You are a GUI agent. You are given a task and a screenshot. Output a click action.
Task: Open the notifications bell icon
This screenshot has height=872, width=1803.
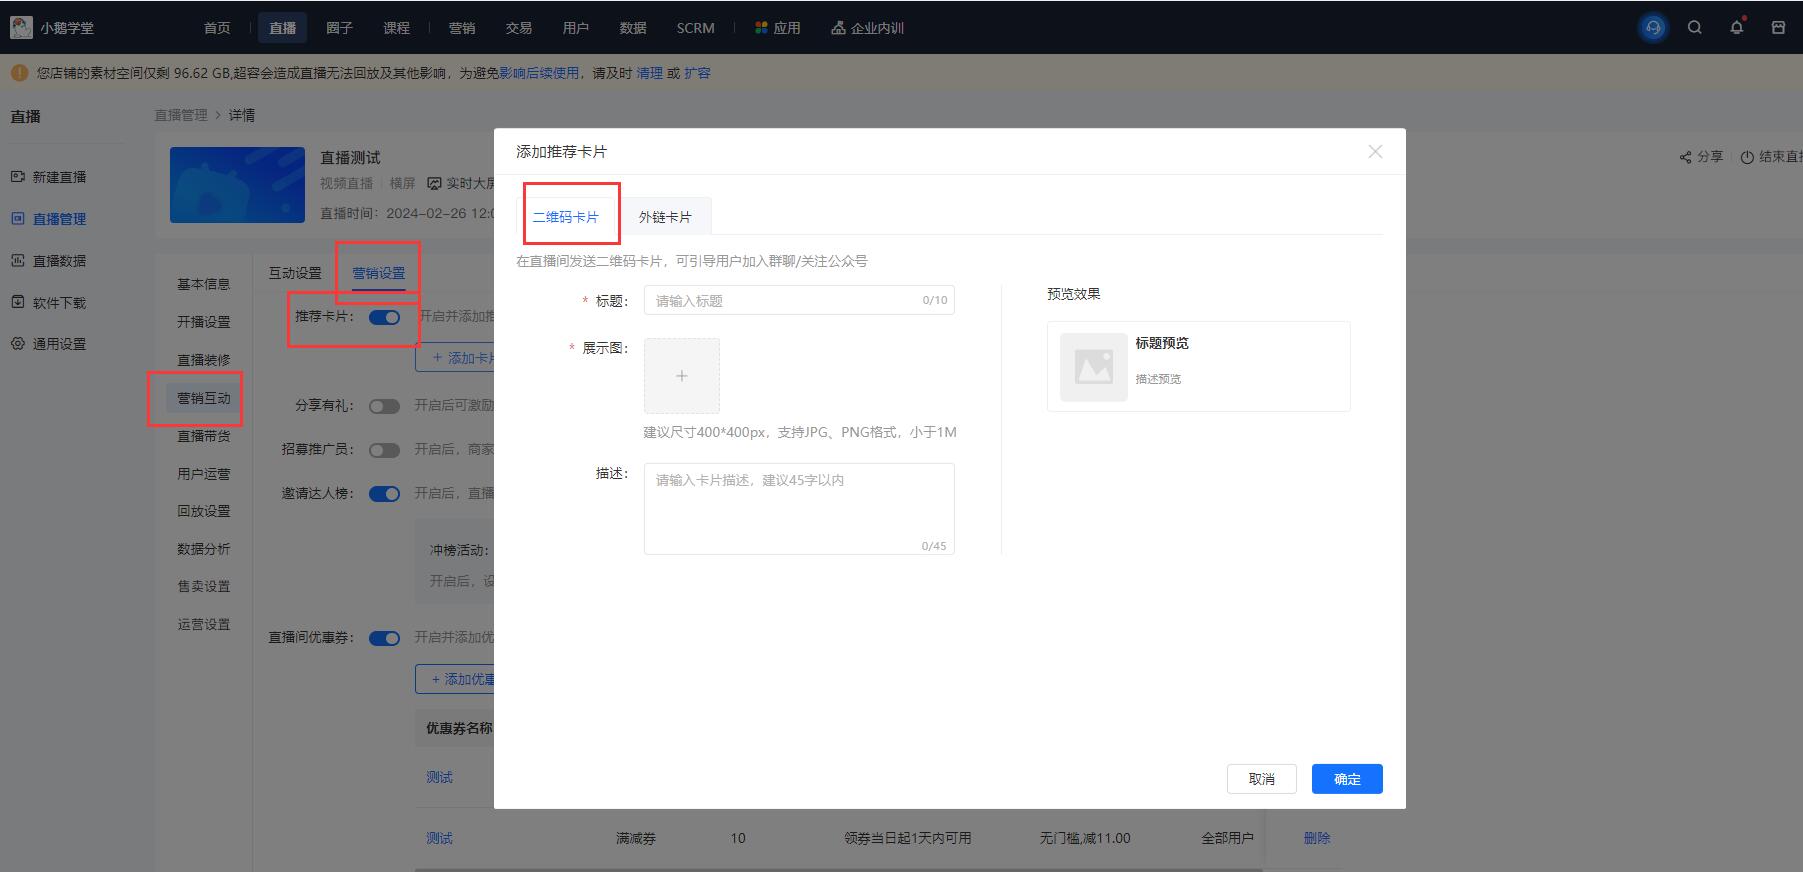click(x=1736, y=28)
